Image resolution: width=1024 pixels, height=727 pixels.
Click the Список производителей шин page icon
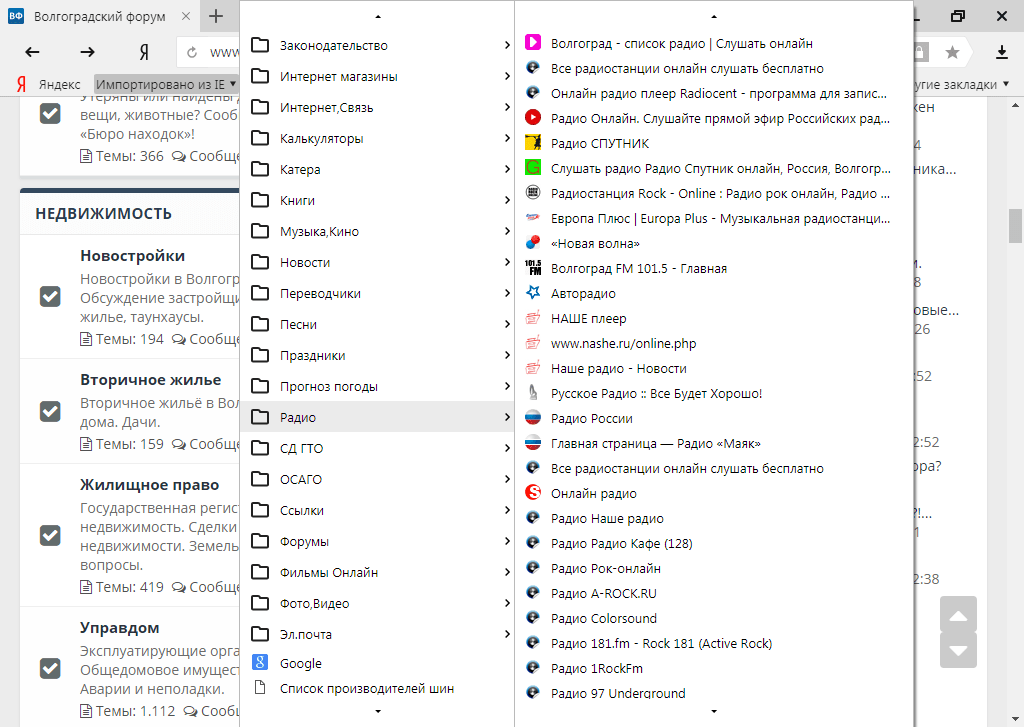[260, 688]
